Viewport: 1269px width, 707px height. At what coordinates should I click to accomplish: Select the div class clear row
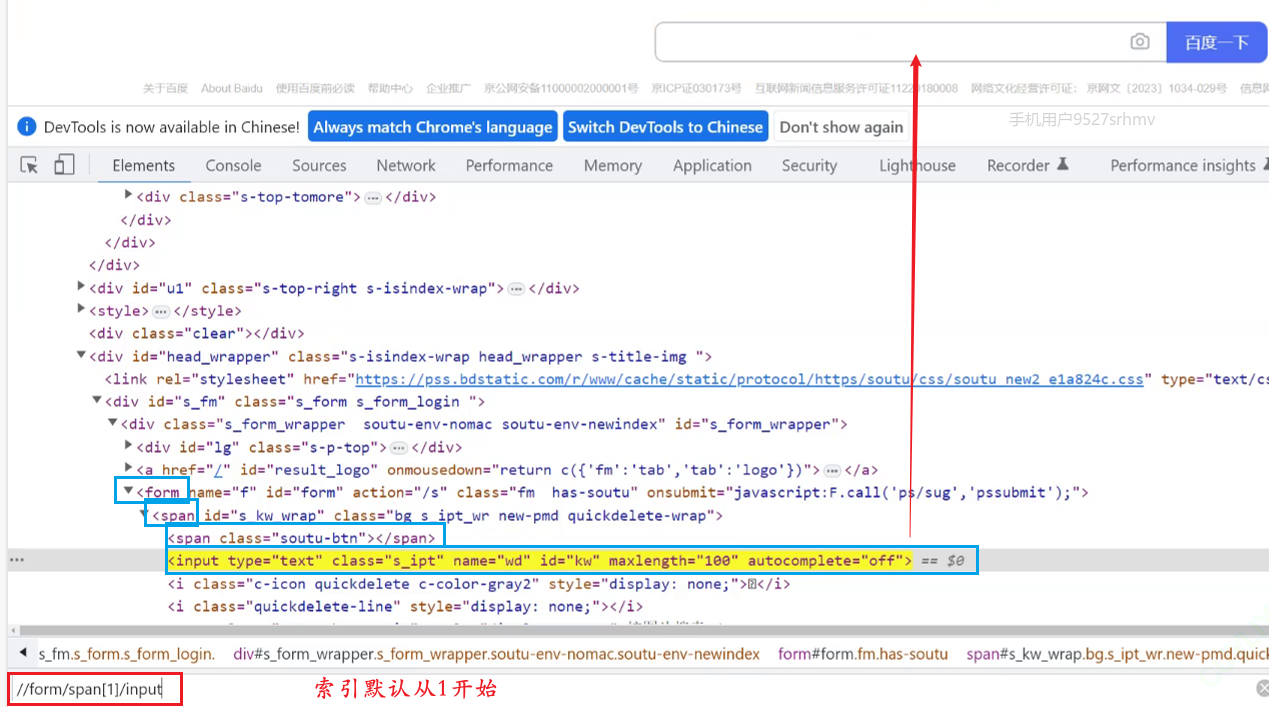196,334
